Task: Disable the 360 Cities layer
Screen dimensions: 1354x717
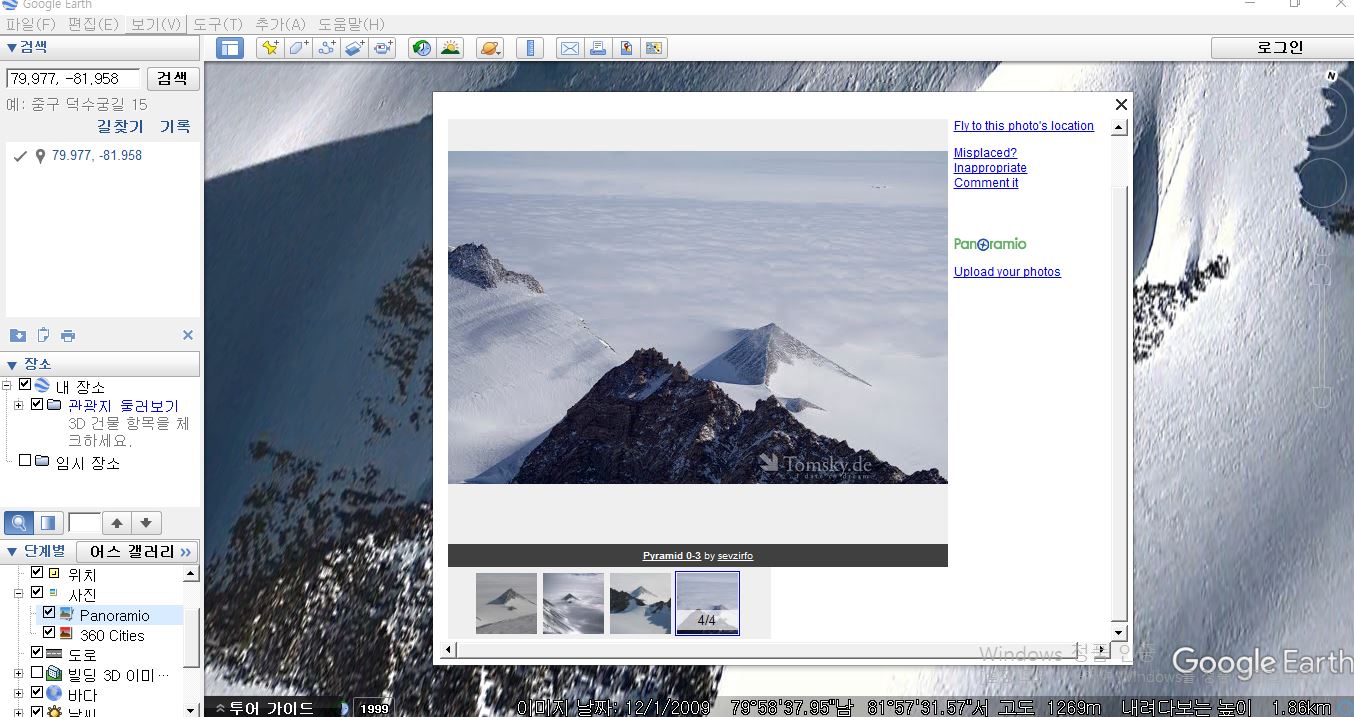Action: coord(49,633)
